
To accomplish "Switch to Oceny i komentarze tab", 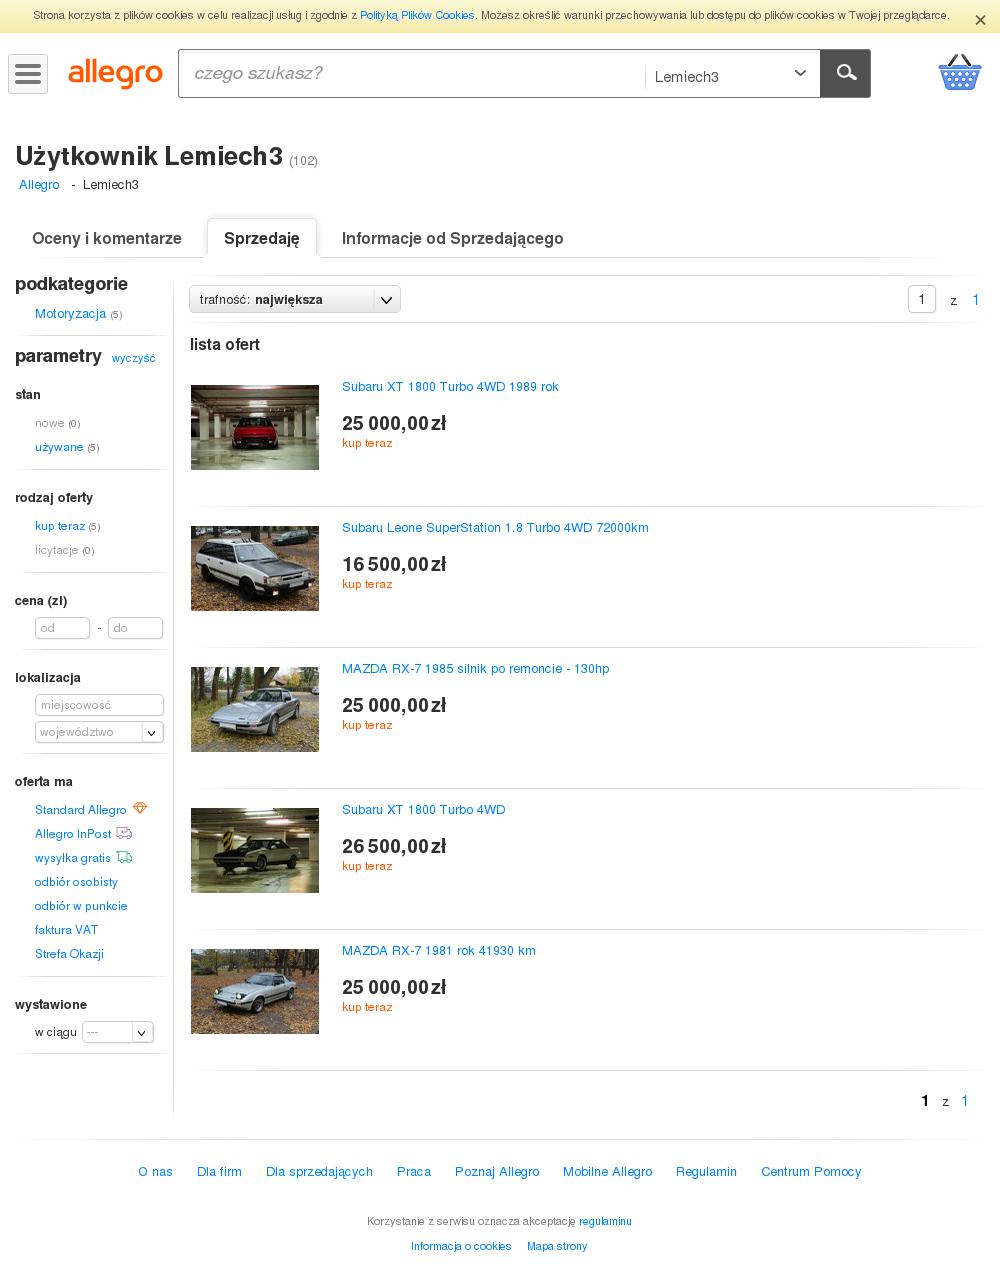I will coord(107,238).
